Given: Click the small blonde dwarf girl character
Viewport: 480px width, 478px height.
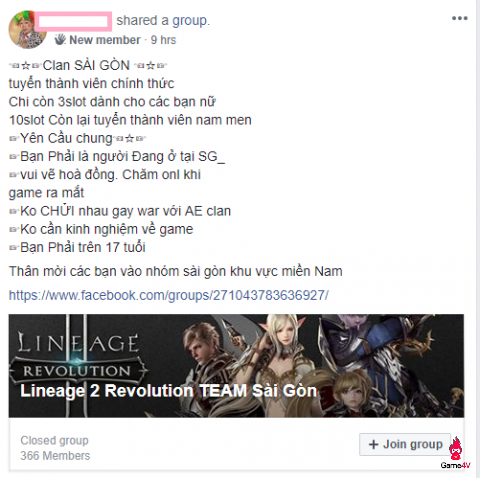Looking at the screenshot, I should point(352,393).
